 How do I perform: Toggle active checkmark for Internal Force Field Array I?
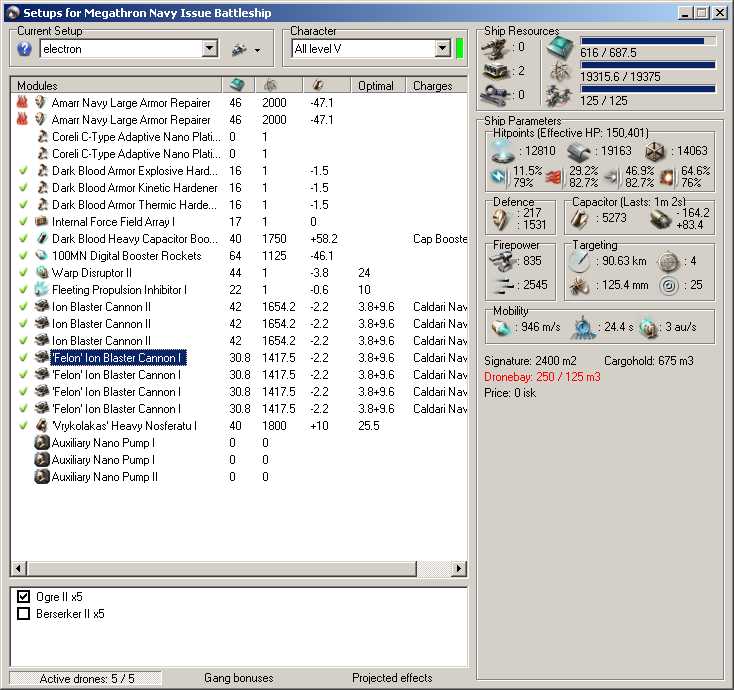click(23, 221)
